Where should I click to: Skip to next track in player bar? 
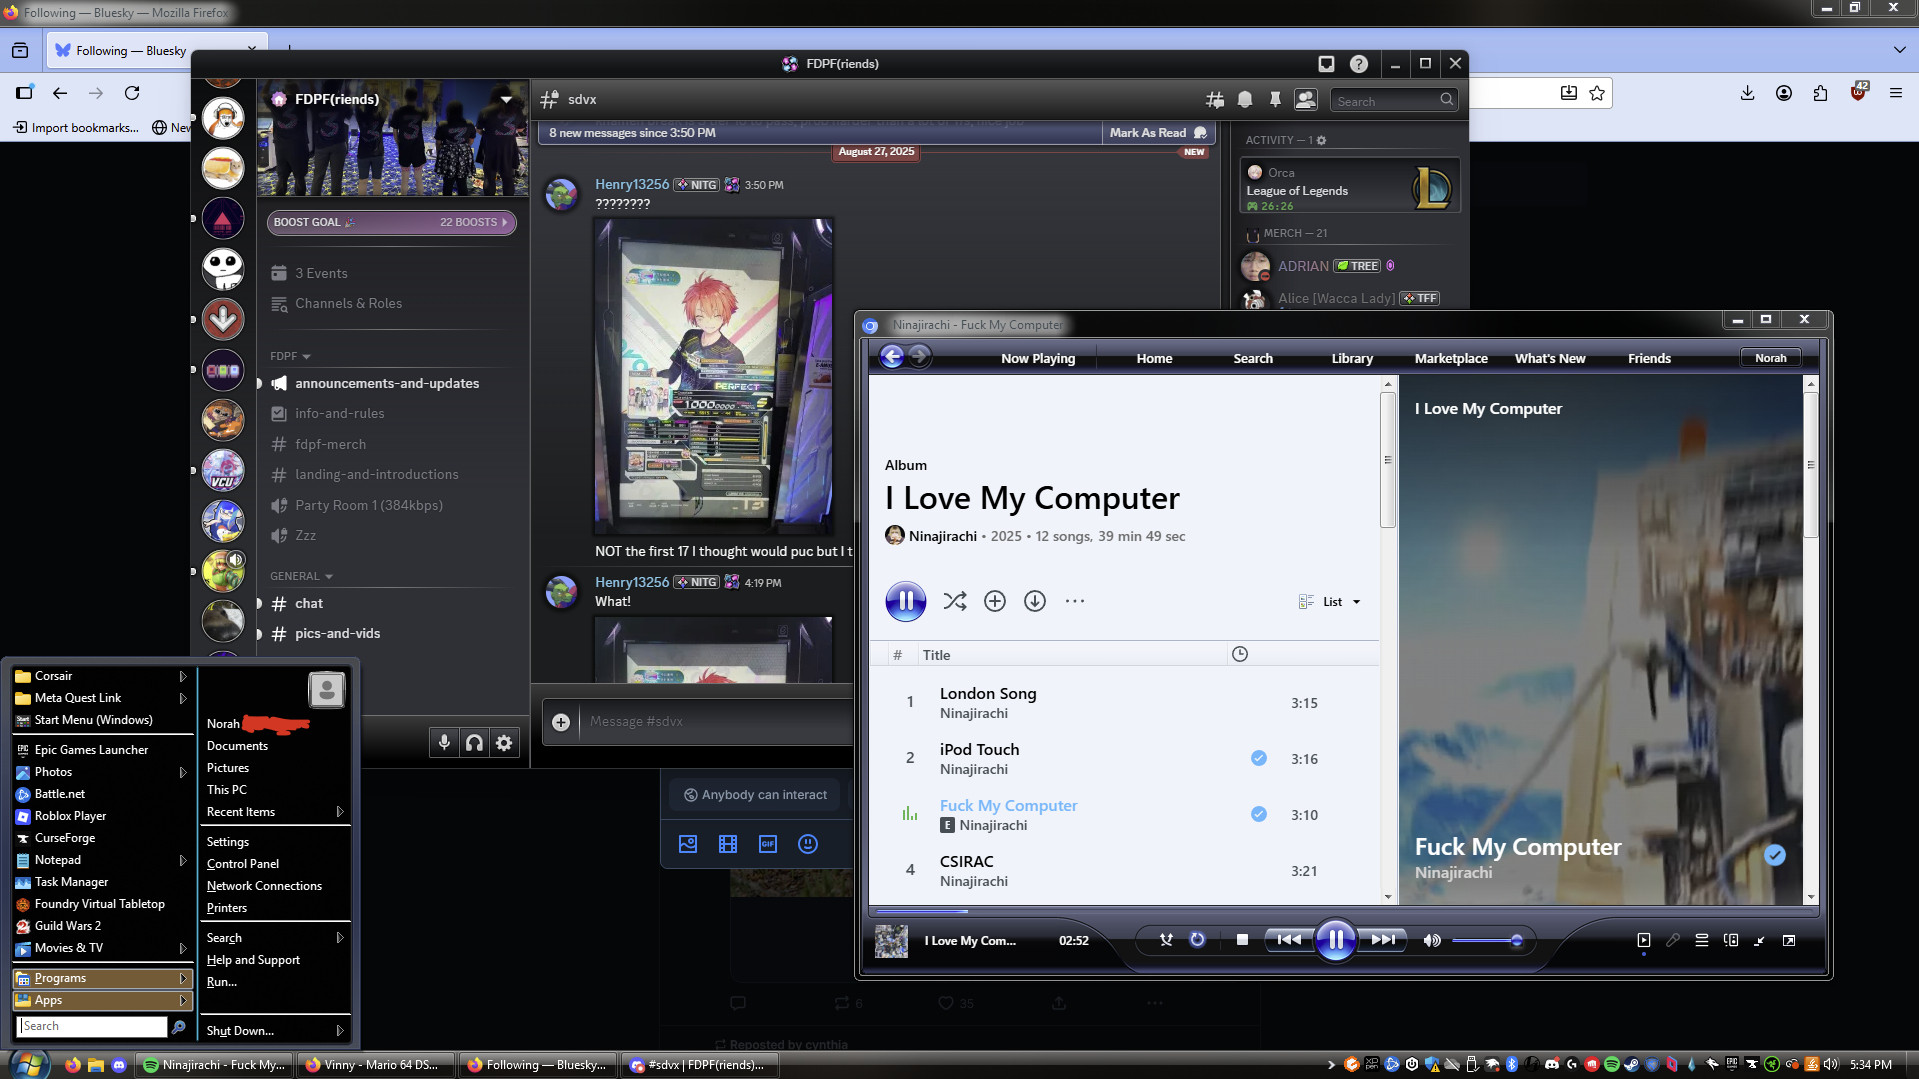1383,940
